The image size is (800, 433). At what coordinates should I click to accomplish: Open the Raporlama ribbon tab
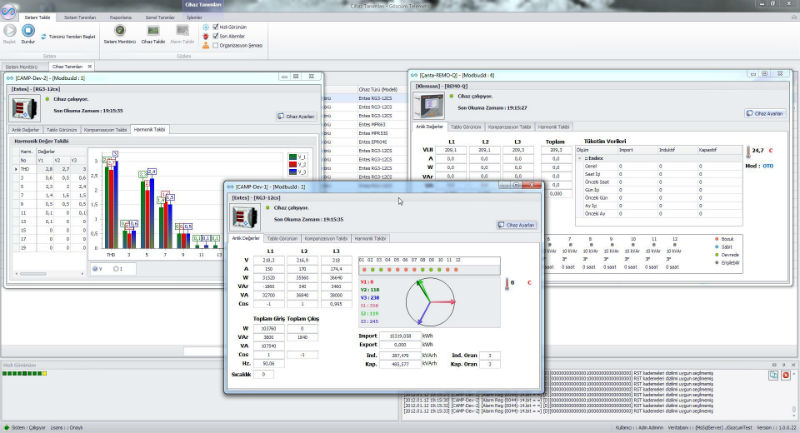pos(120,17)
